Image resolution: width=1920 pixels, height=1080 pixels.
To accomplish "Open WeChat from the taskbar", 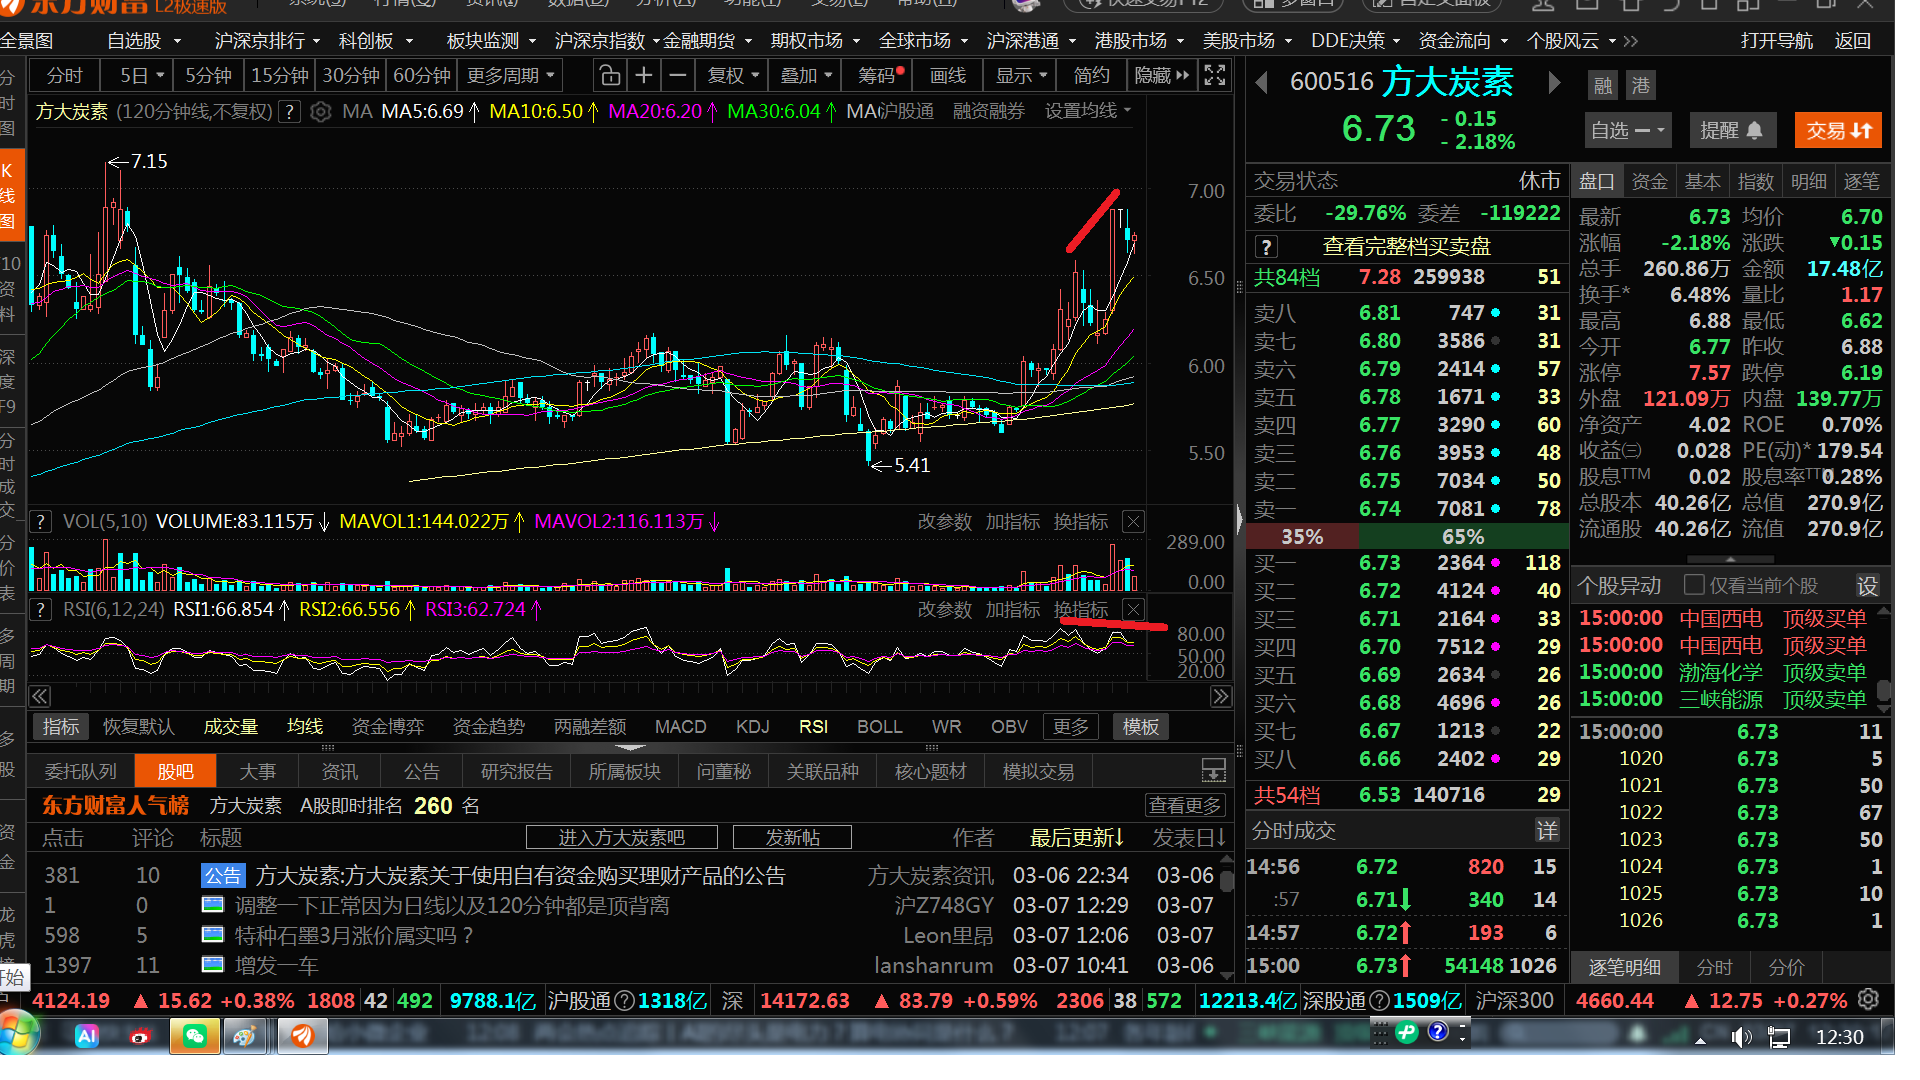I will tap(194, 1036).
